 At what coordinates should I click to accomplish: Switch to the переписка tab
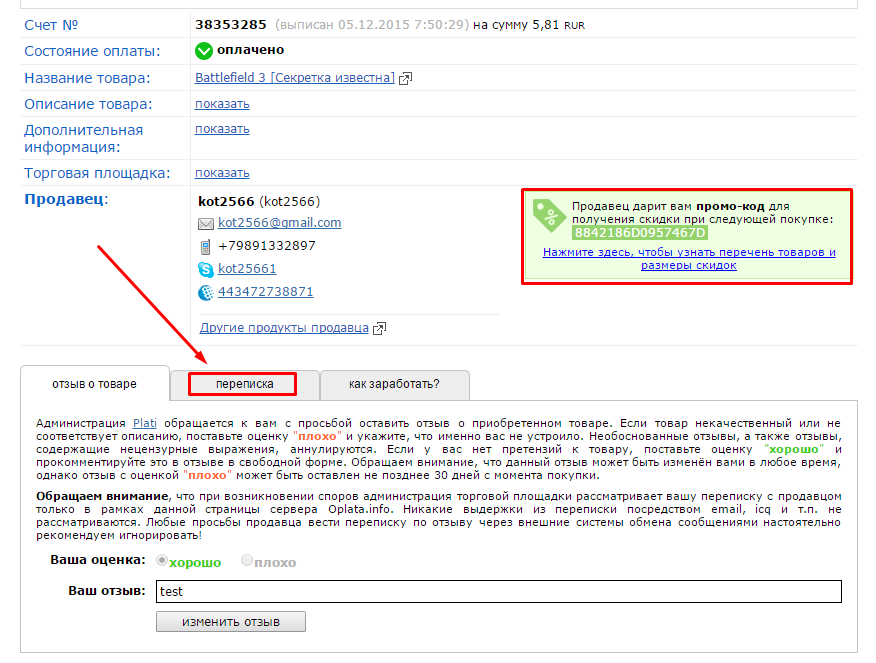tap(246, 384)
